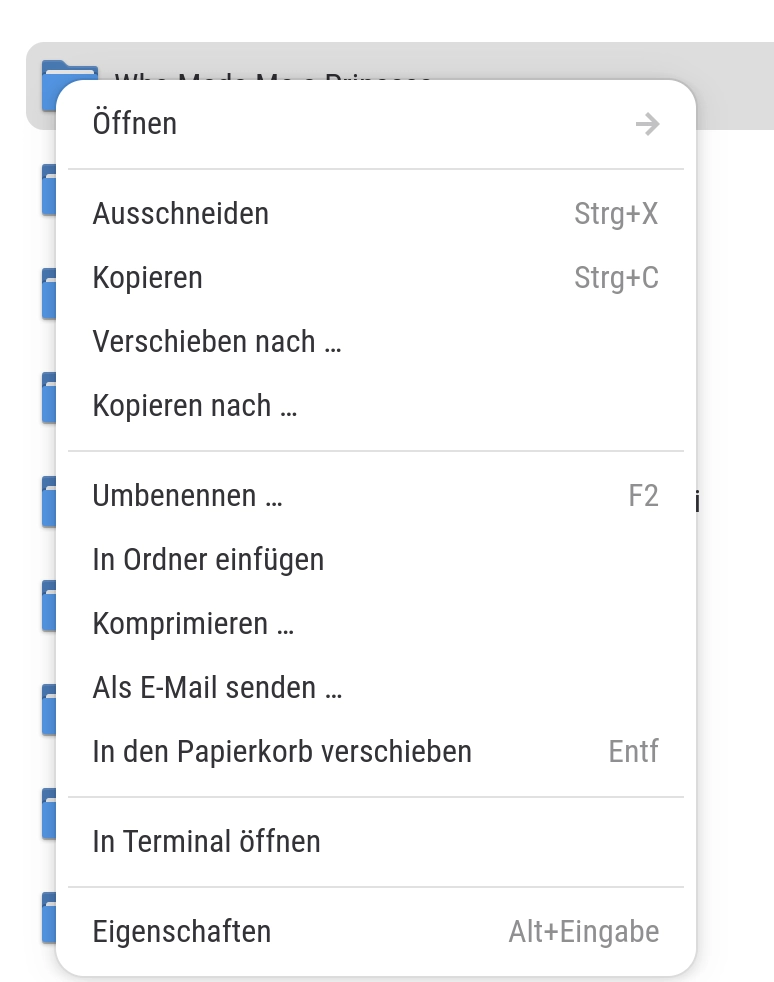Choose Ausschneiden from the context menu
774x982 pixels.
point(181,213)
